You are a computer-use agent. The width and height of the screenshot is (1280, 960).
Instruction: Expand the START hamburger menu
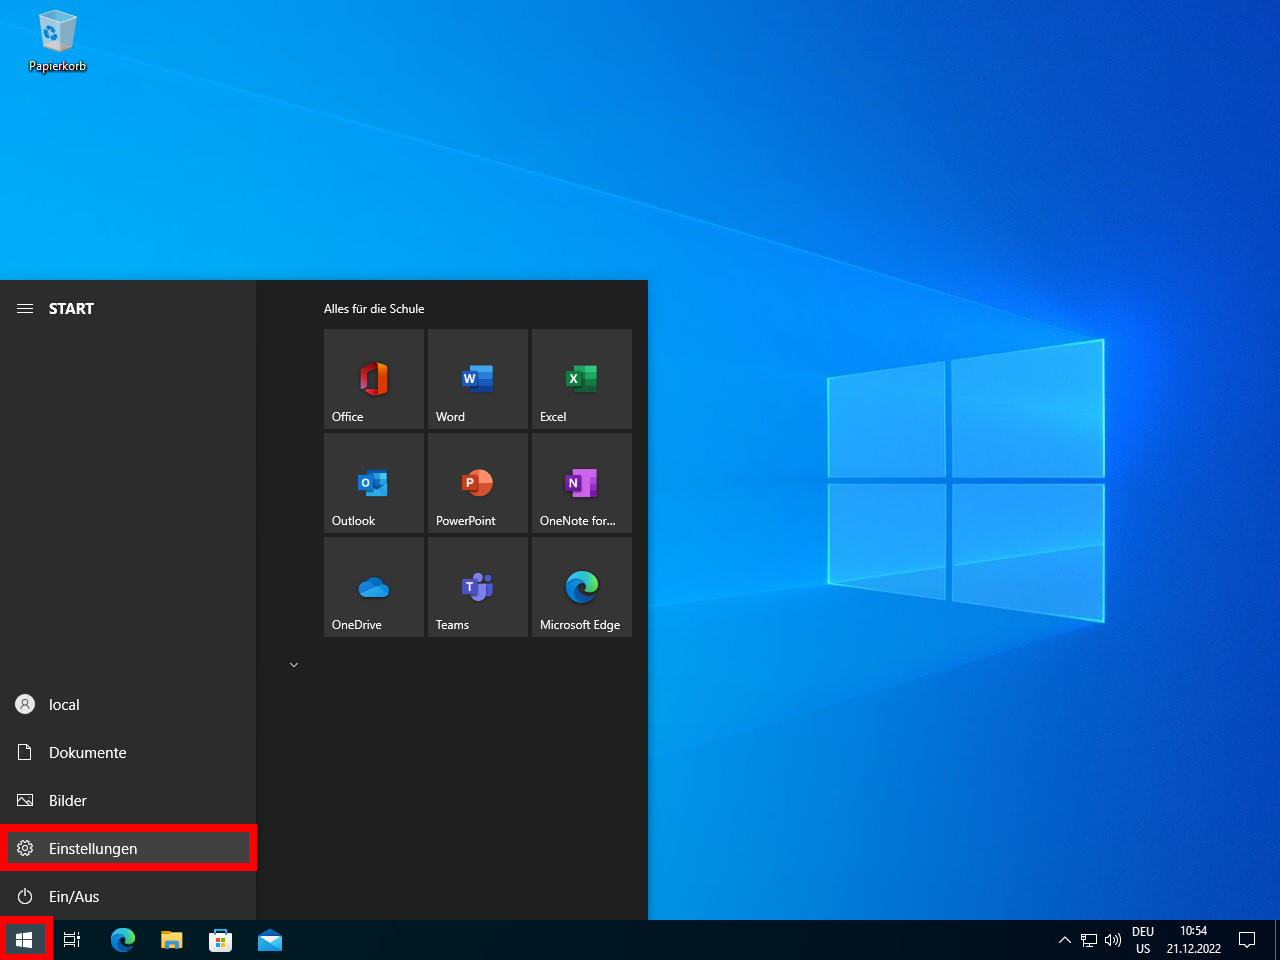coord(25,309)
